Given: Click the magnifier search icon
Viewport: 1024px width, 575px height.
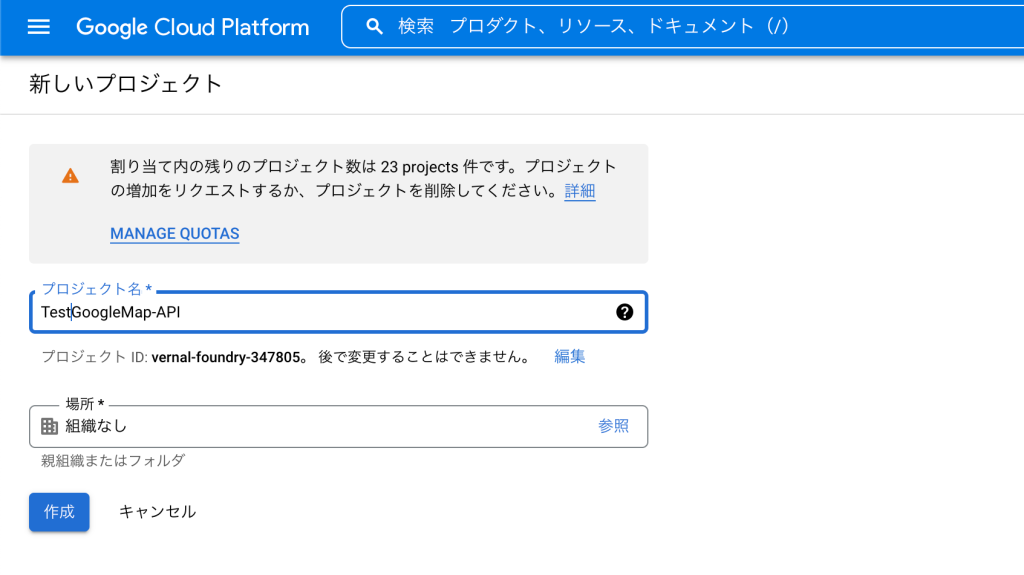Looking at the screenshot, I should pos(374,26).
